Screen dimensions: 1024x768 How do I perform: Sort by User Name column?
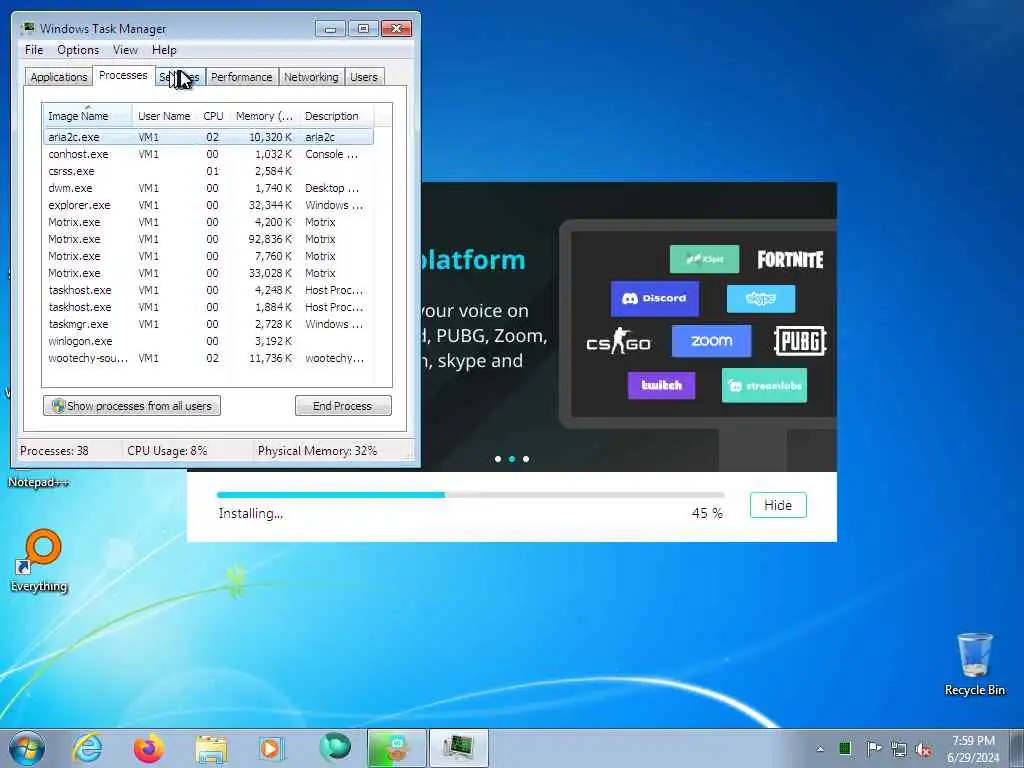164,116
